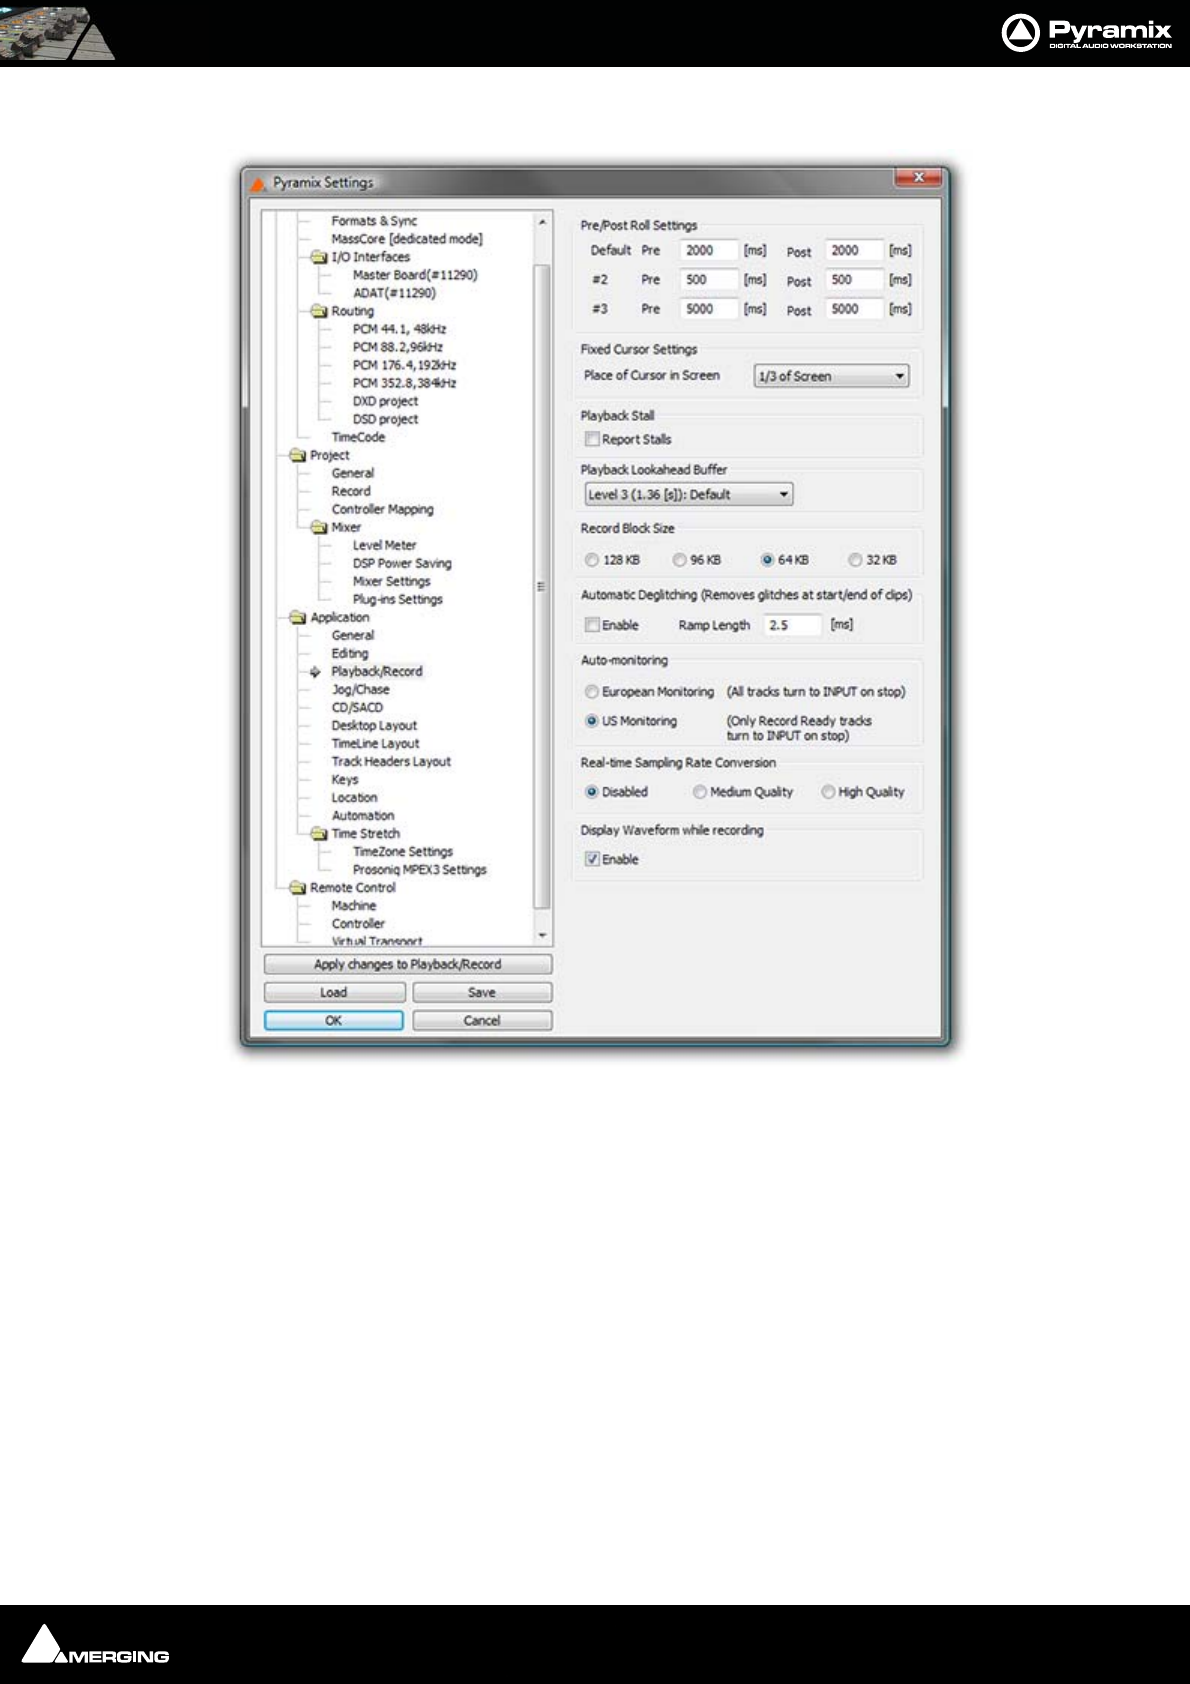Click the Cancel button
The height and width of the screenshot is (1684, 1190).
coord(482,1020)
